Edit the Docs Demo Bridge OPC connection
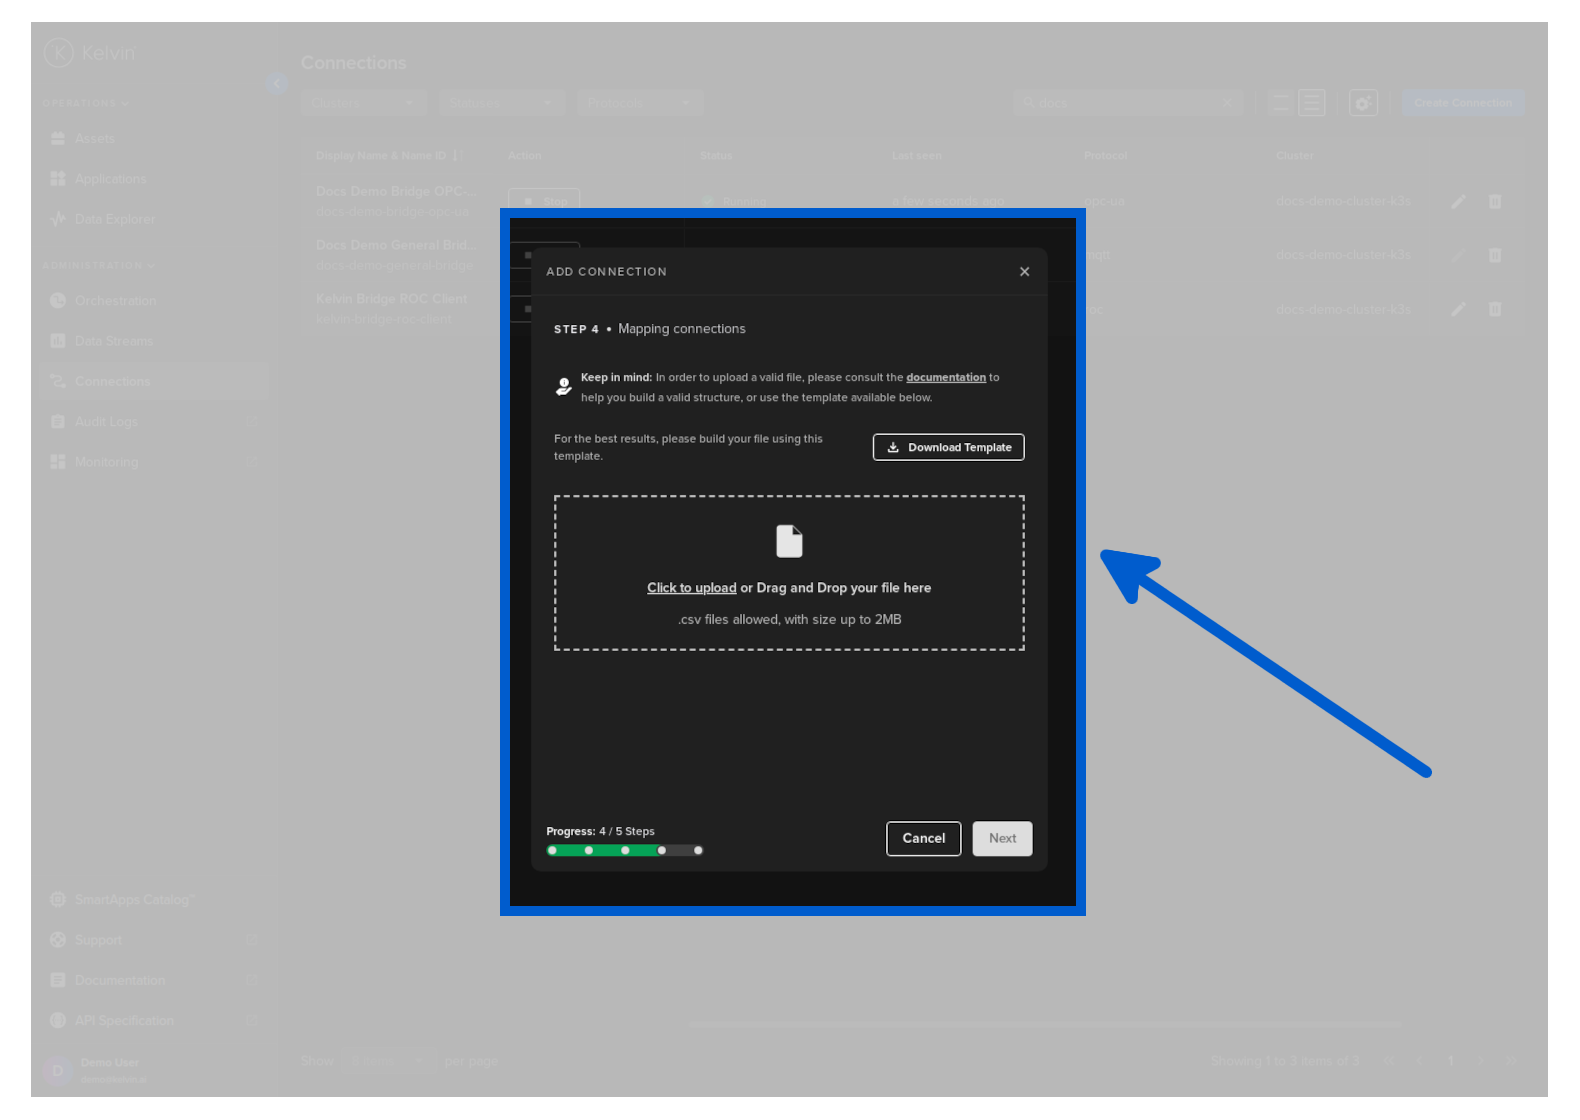This screenshot has height=1120, width=1580. (1458, 202)
